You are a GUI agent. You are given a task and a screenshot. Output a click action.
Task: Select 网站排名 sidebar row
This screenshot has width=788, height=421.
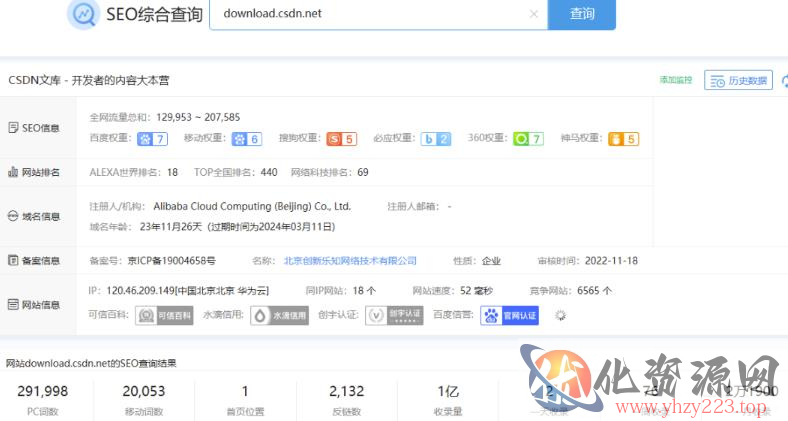[38, 172]
